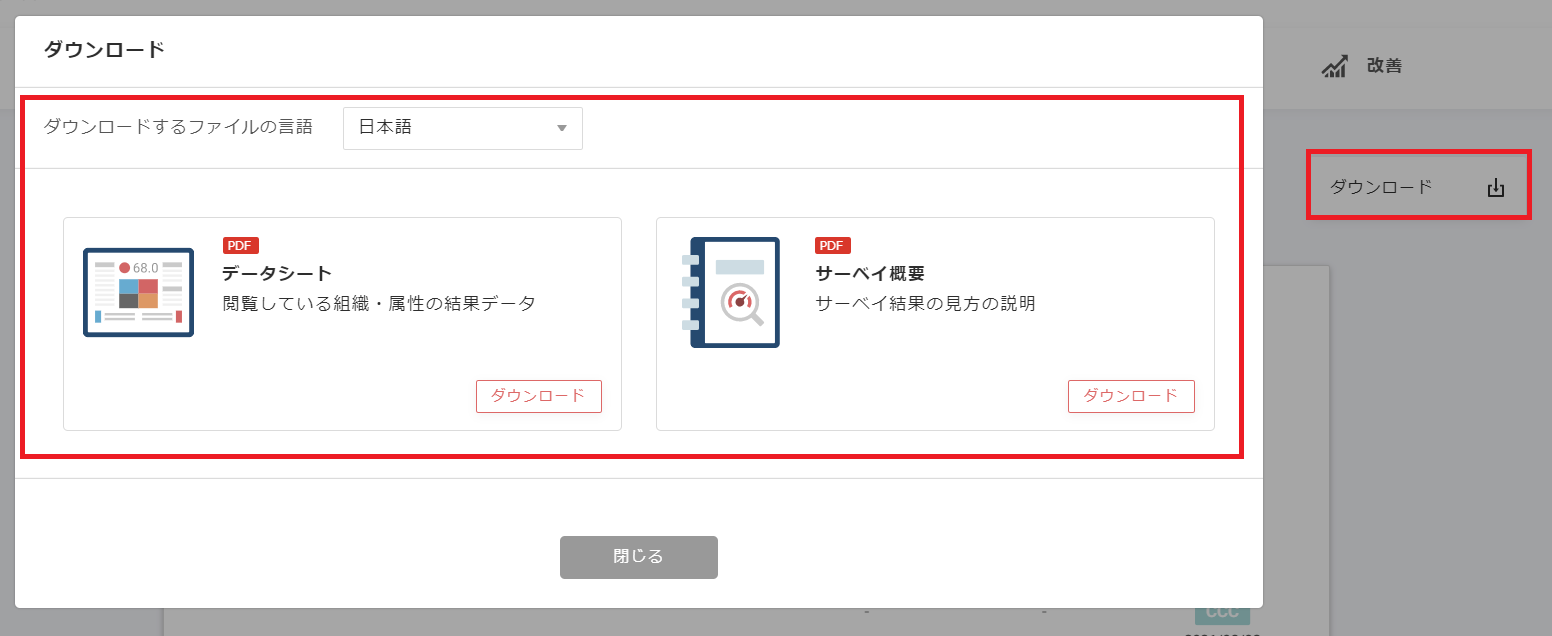Open the 日本語 language dropdown
The height and width of the screenshot is (636, 1552).
coord(462,128)
